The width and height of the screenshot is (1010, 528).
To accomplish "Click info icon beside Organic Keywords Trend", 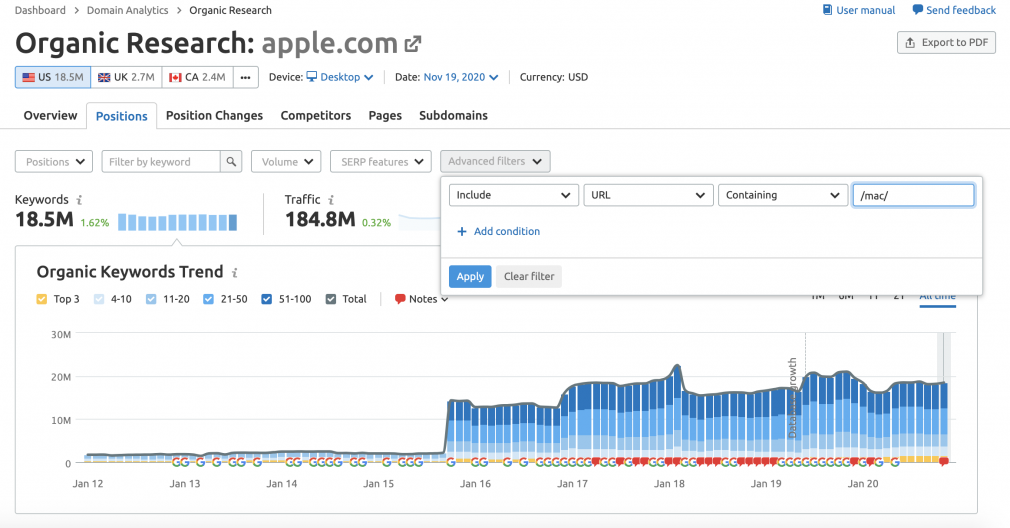I will (234, 273).
